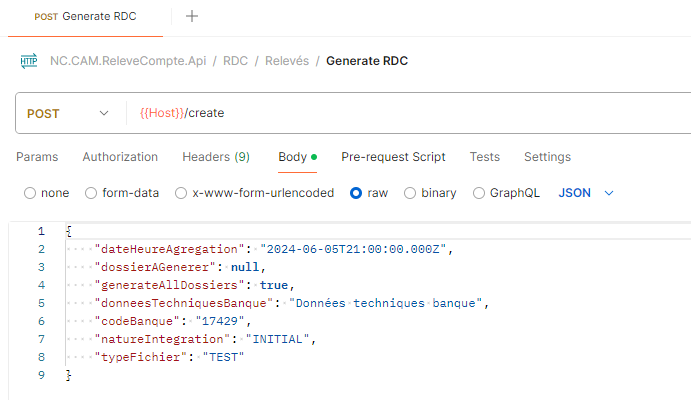Open a new request tab with plus icon
691x400 pixels.
point(192,16)
